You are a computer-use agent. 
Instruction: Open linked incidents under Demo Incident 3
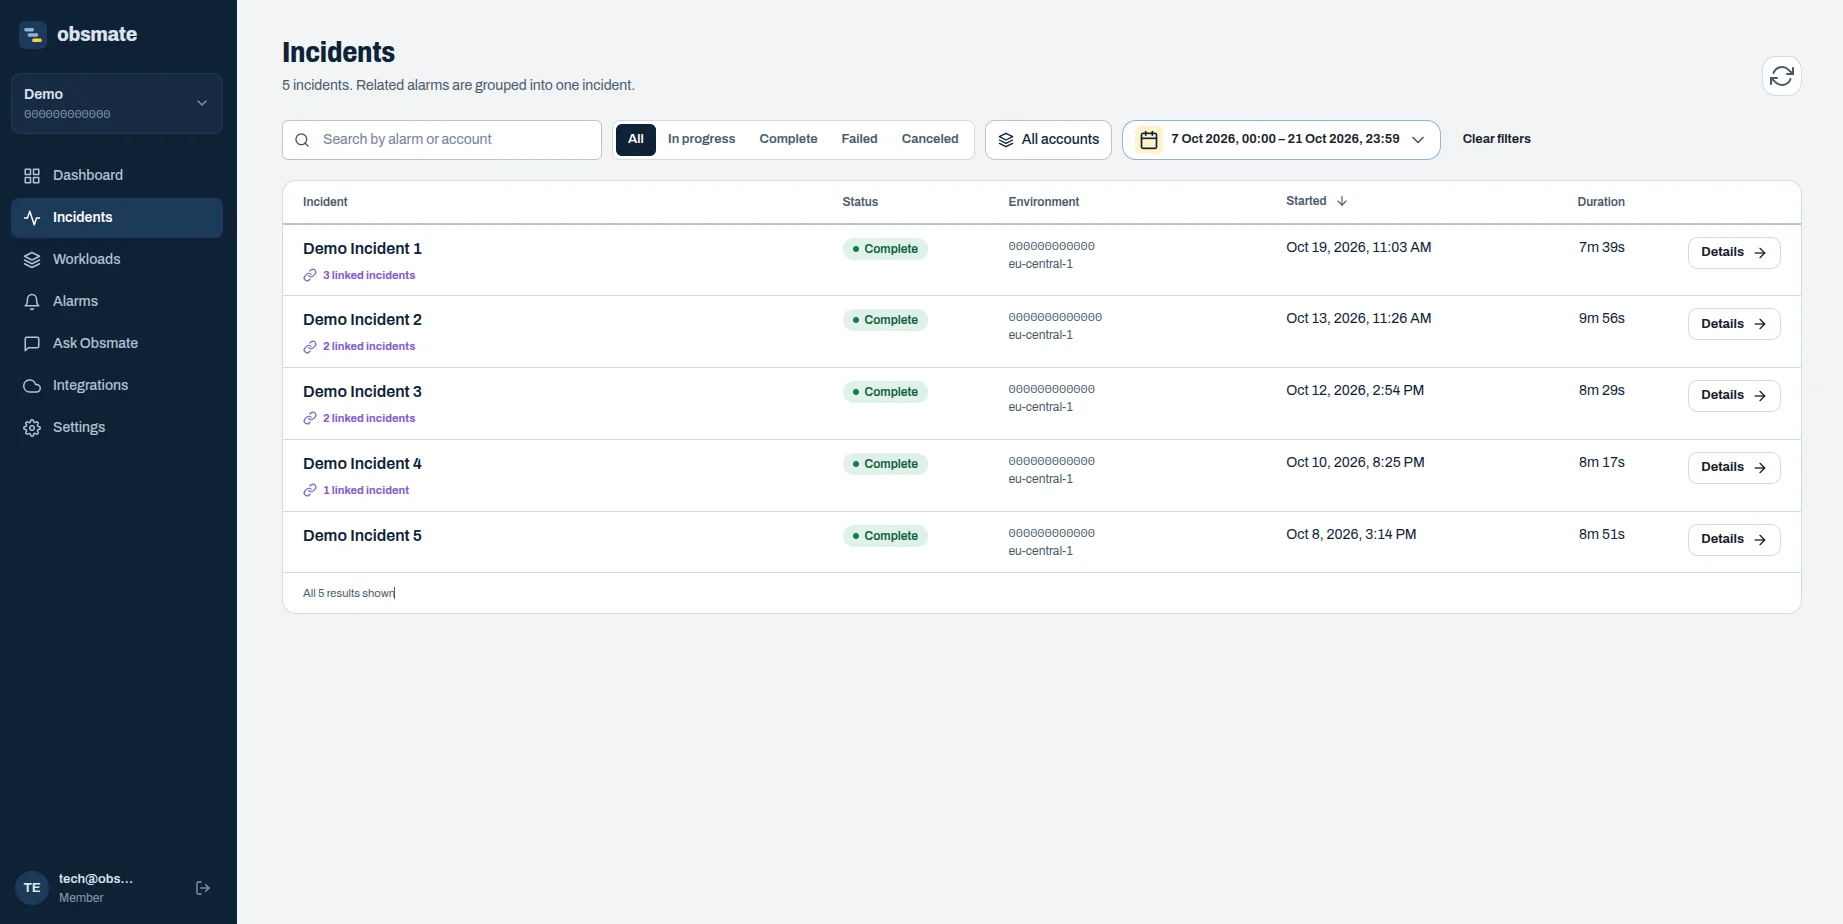tap(359, 418)
